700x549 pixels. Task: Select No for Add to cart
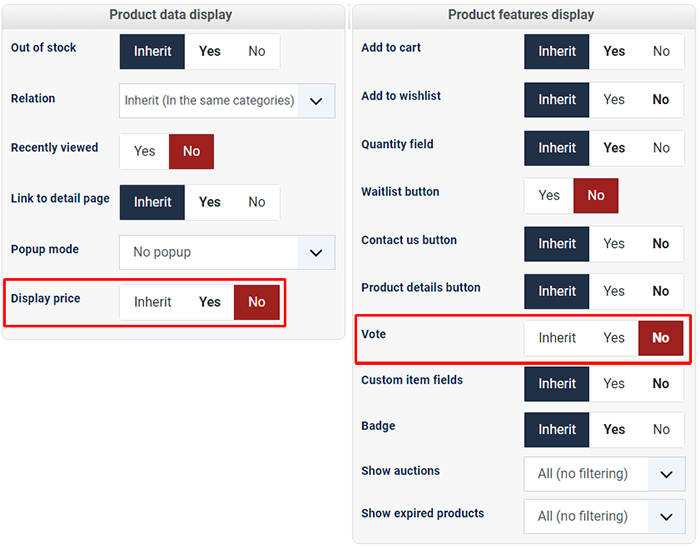661,51
